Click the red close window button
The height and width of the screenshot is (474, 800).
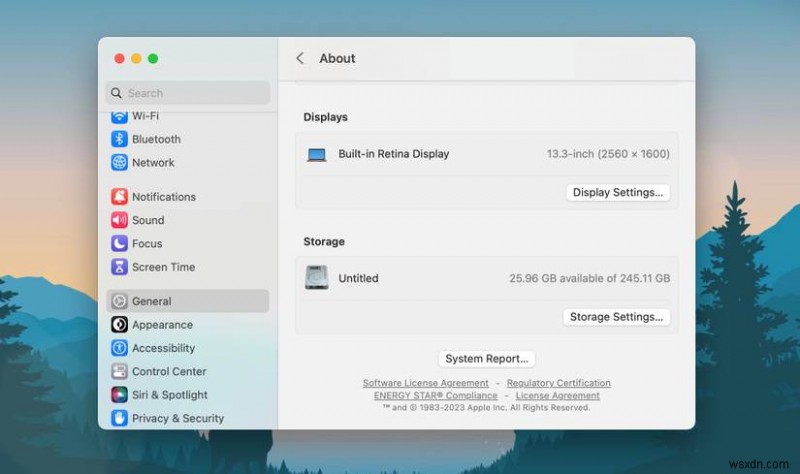(x=119, y=59)
